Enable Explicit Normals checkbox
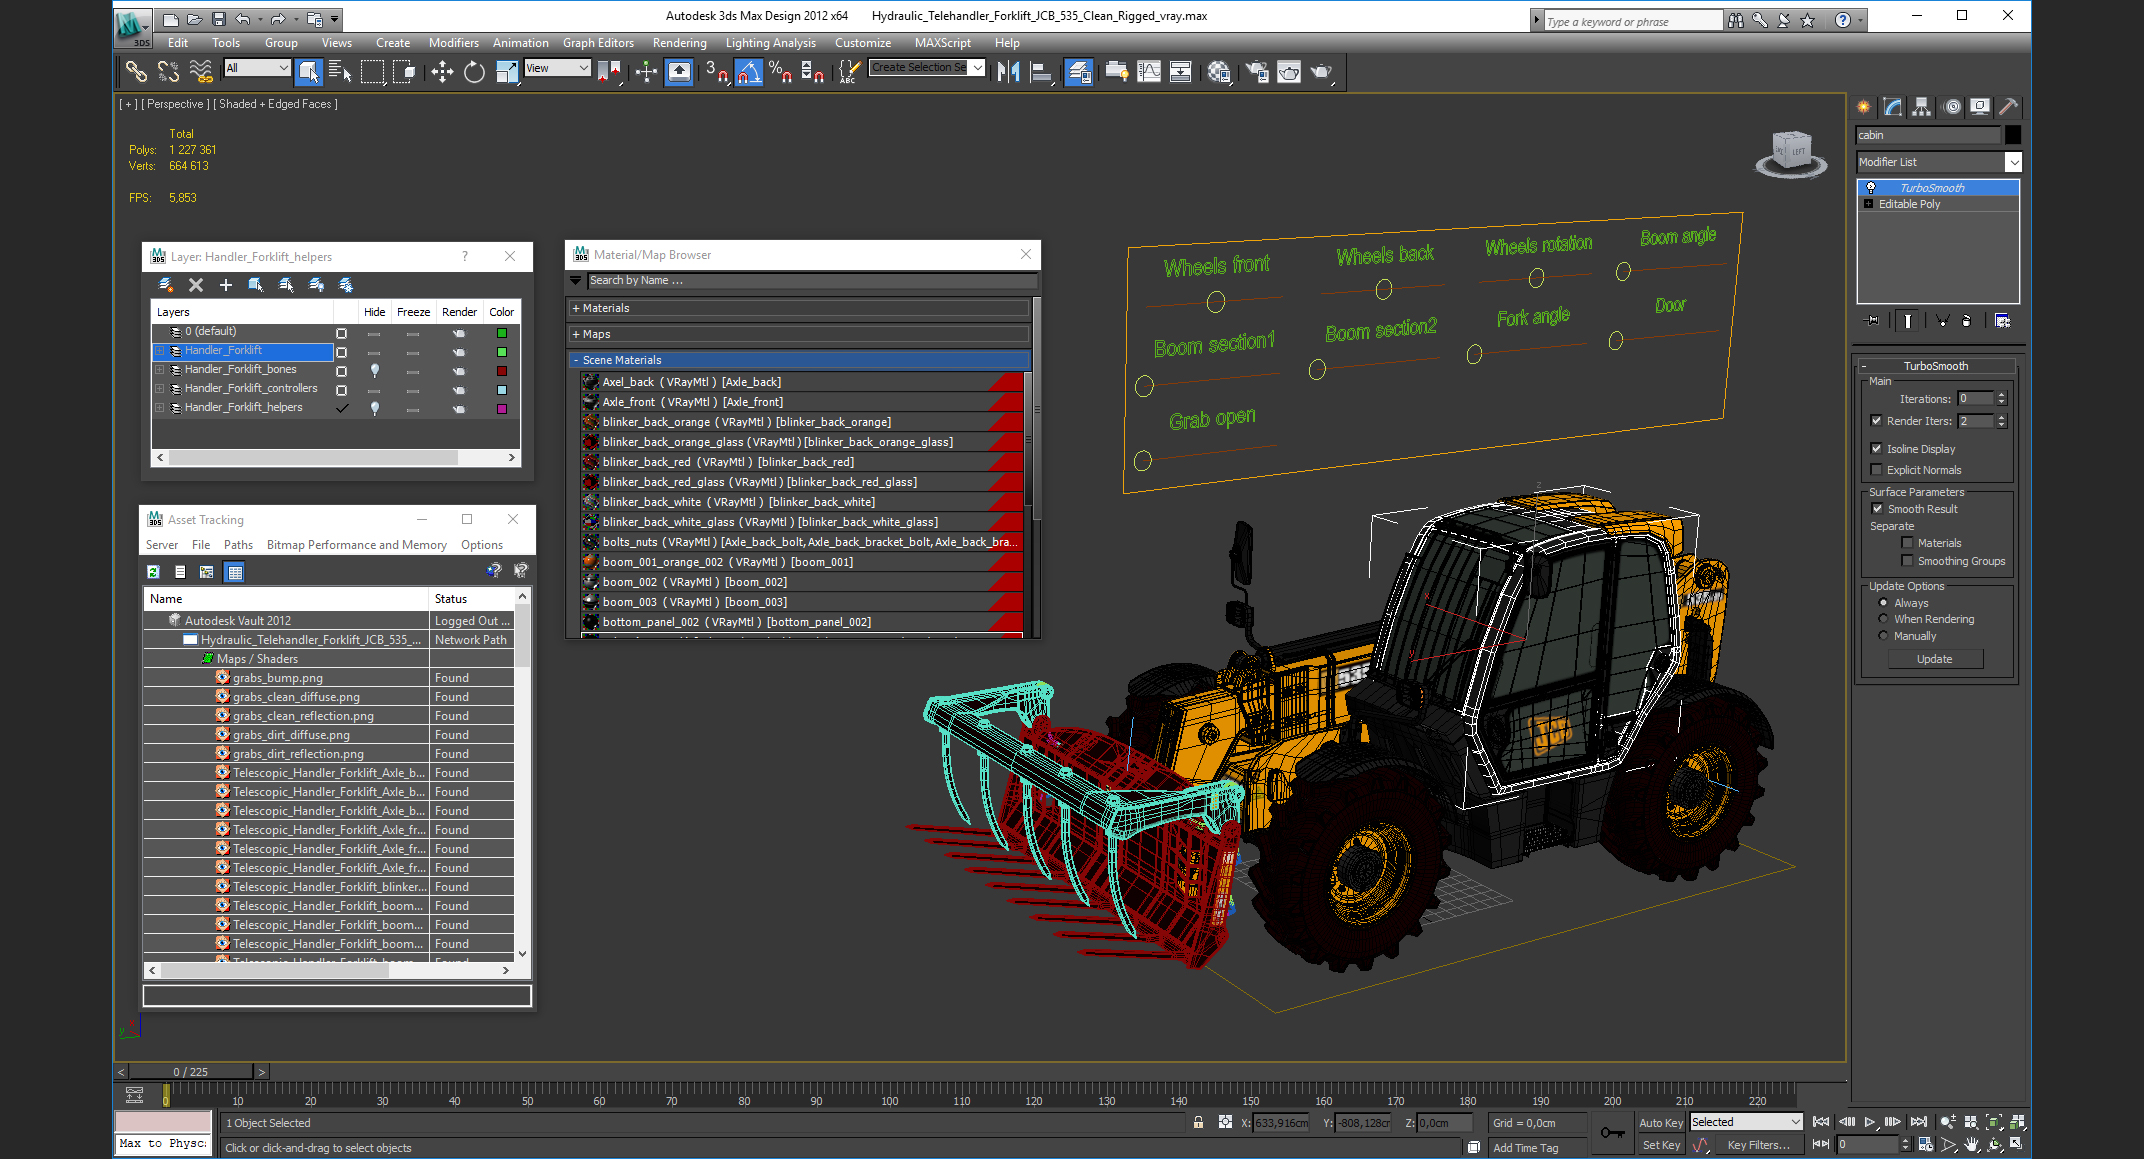The height and width of the screenshot is (1159, 2144). 1876,470
